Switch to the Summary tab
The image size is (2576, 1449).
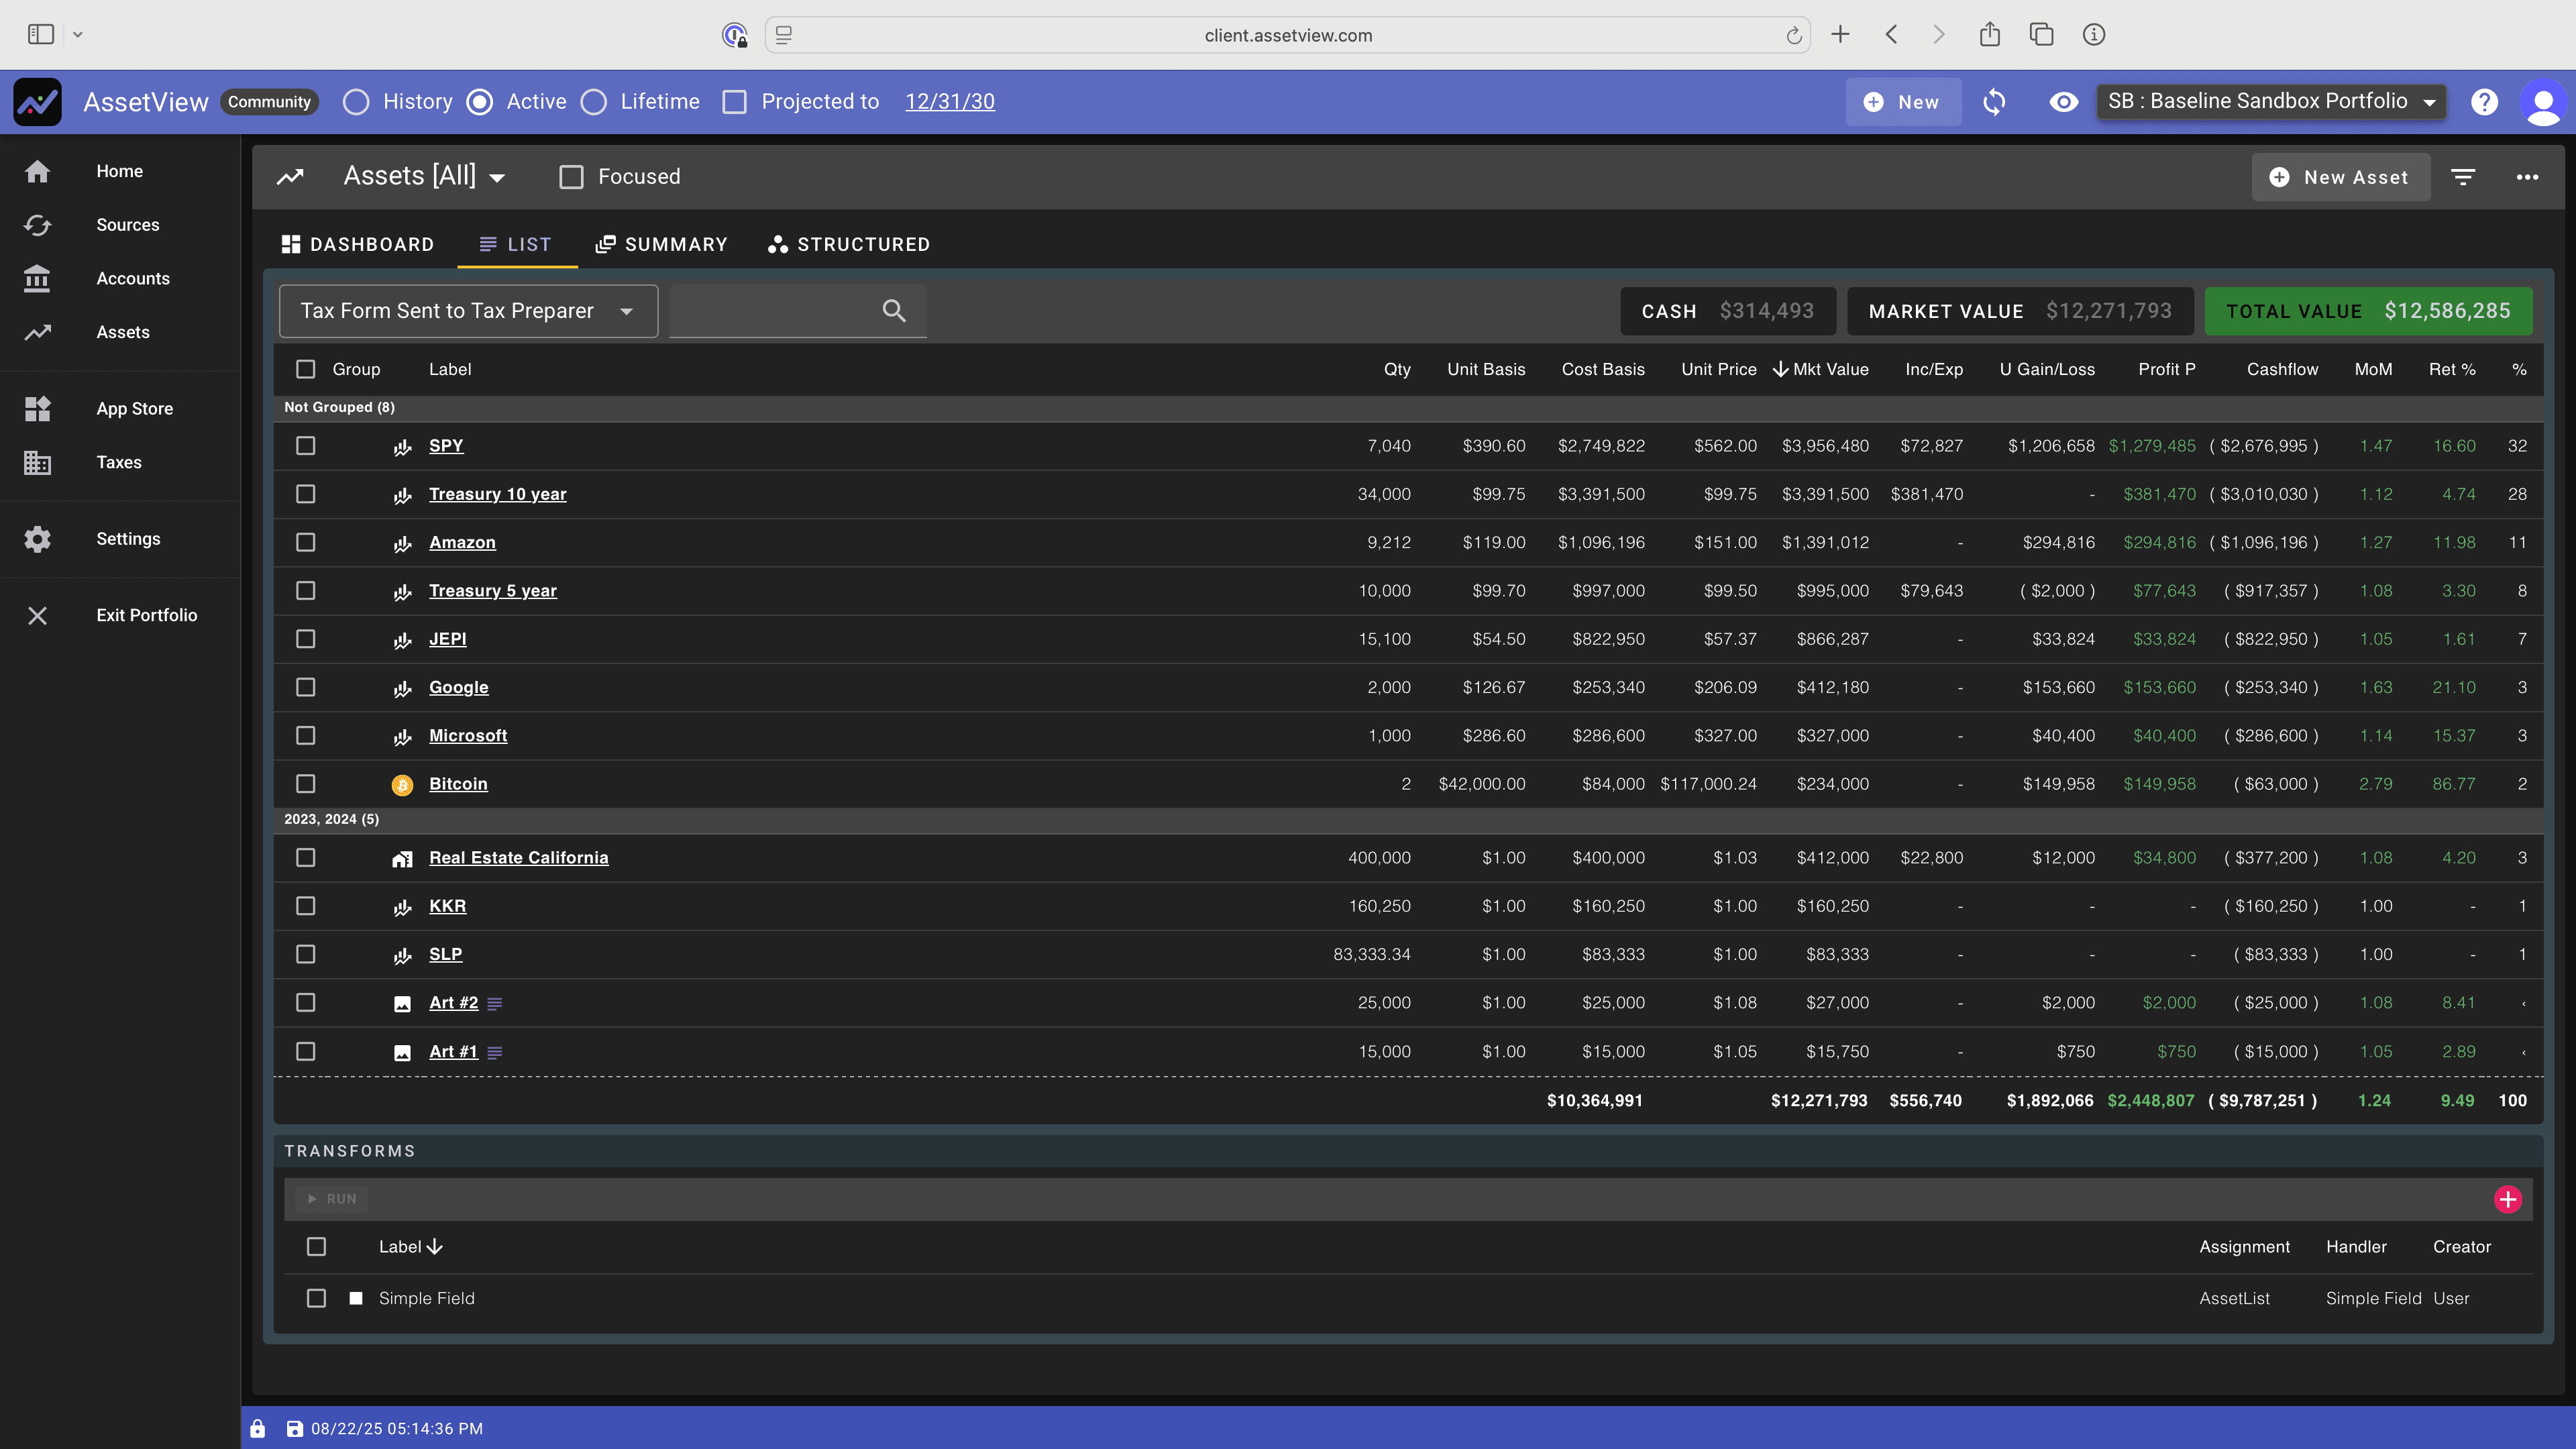coord(661,244)
